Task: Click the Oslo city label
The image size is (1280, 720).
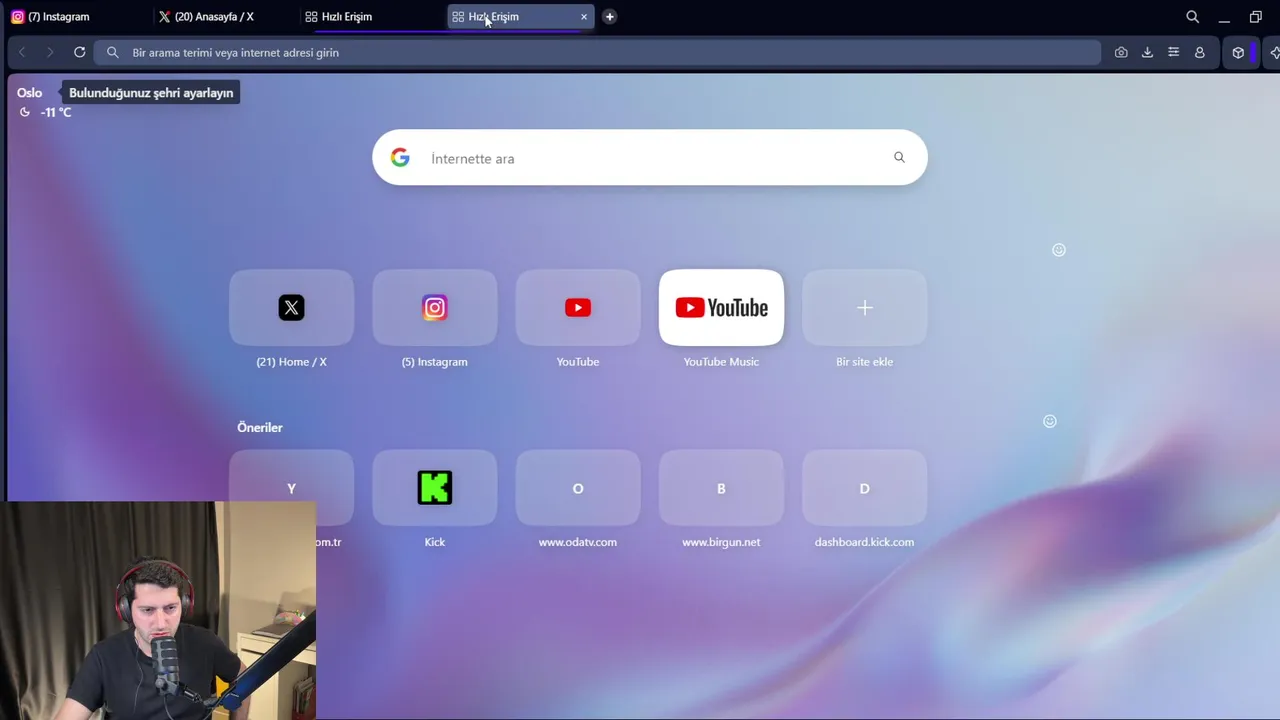Action: click(29, 93)
